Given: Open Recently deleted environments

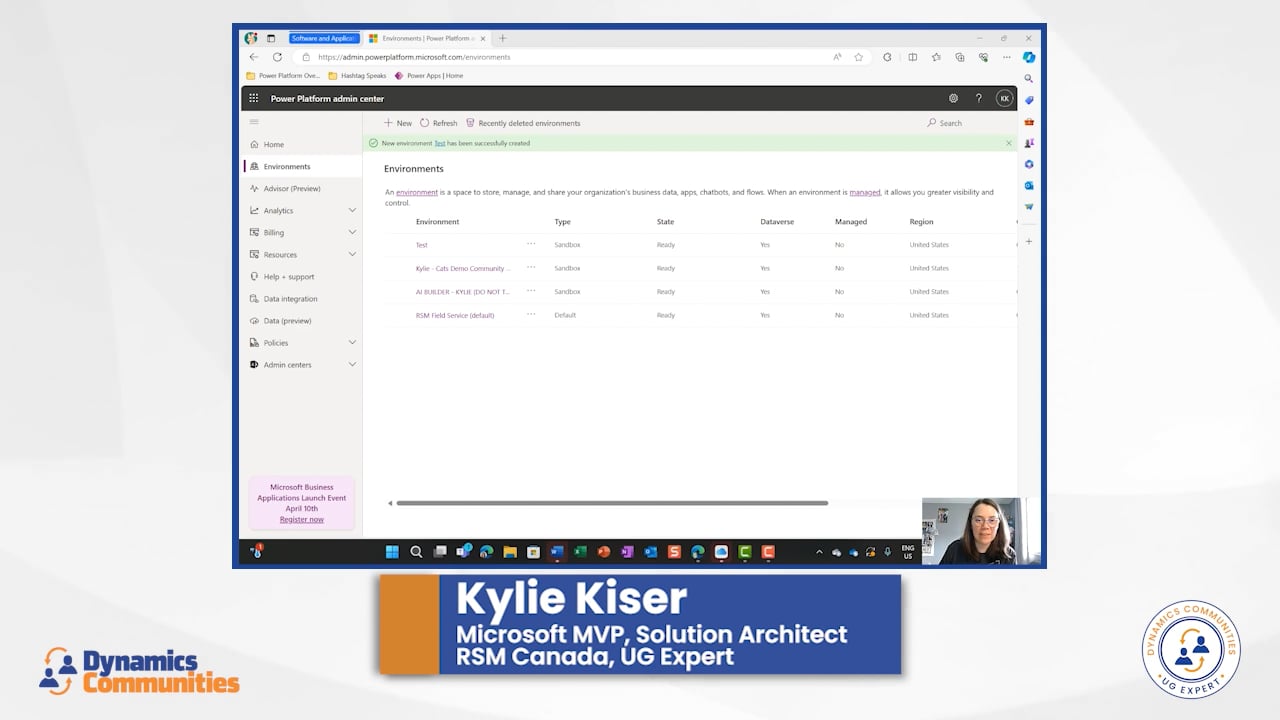Looking at the screenshot, I should tap(523, 123).
